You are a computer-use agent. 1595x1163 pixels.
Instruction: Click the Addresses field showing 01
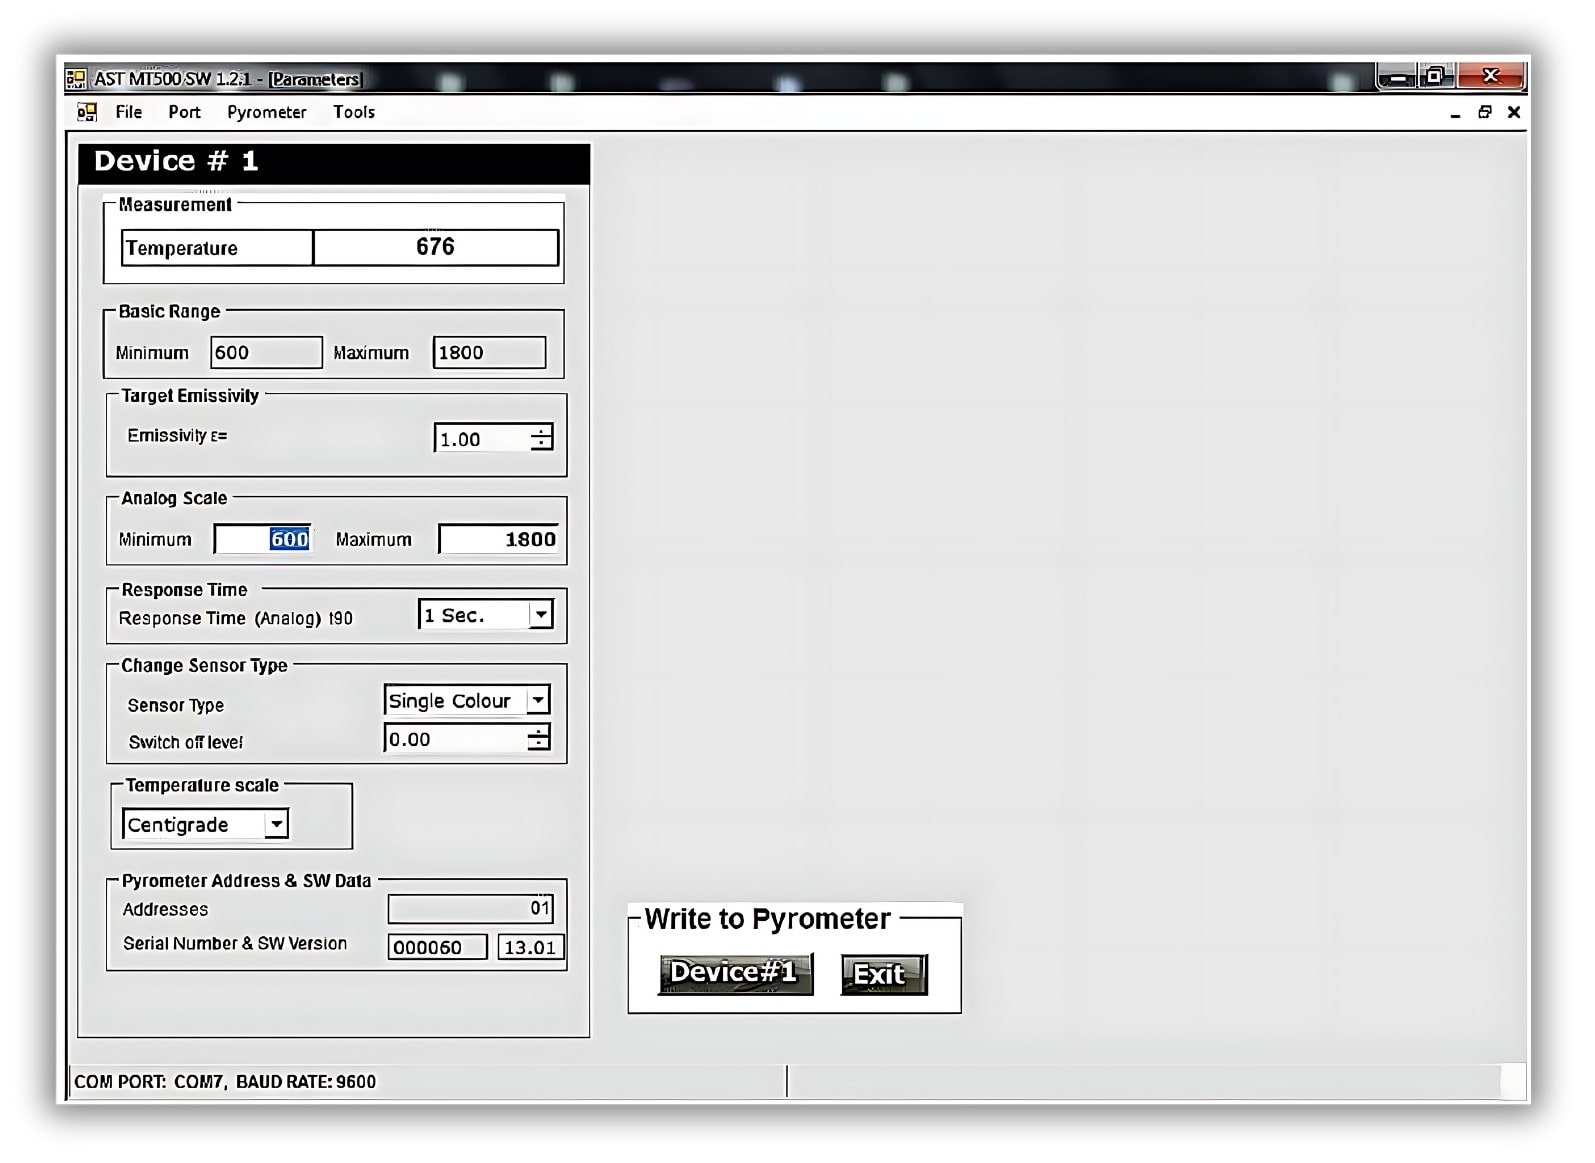470,908
